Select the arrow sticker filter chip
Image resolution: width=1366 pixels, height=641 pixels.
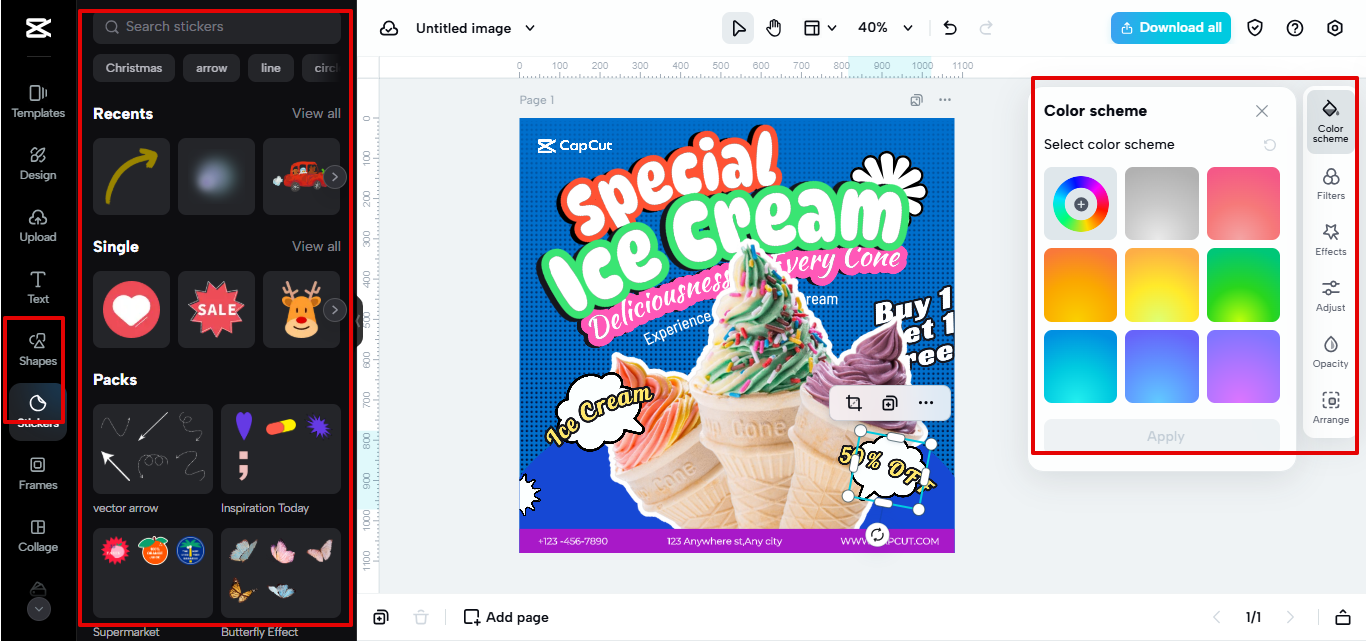(x=211, y=68)
